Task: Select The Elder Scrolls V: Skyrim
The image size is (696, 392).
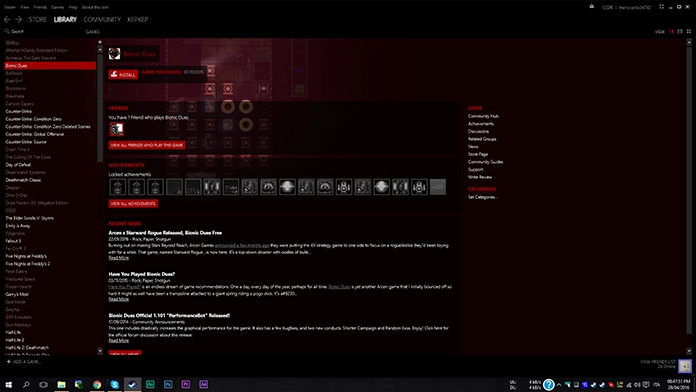Action: click(x=50, y=218)
